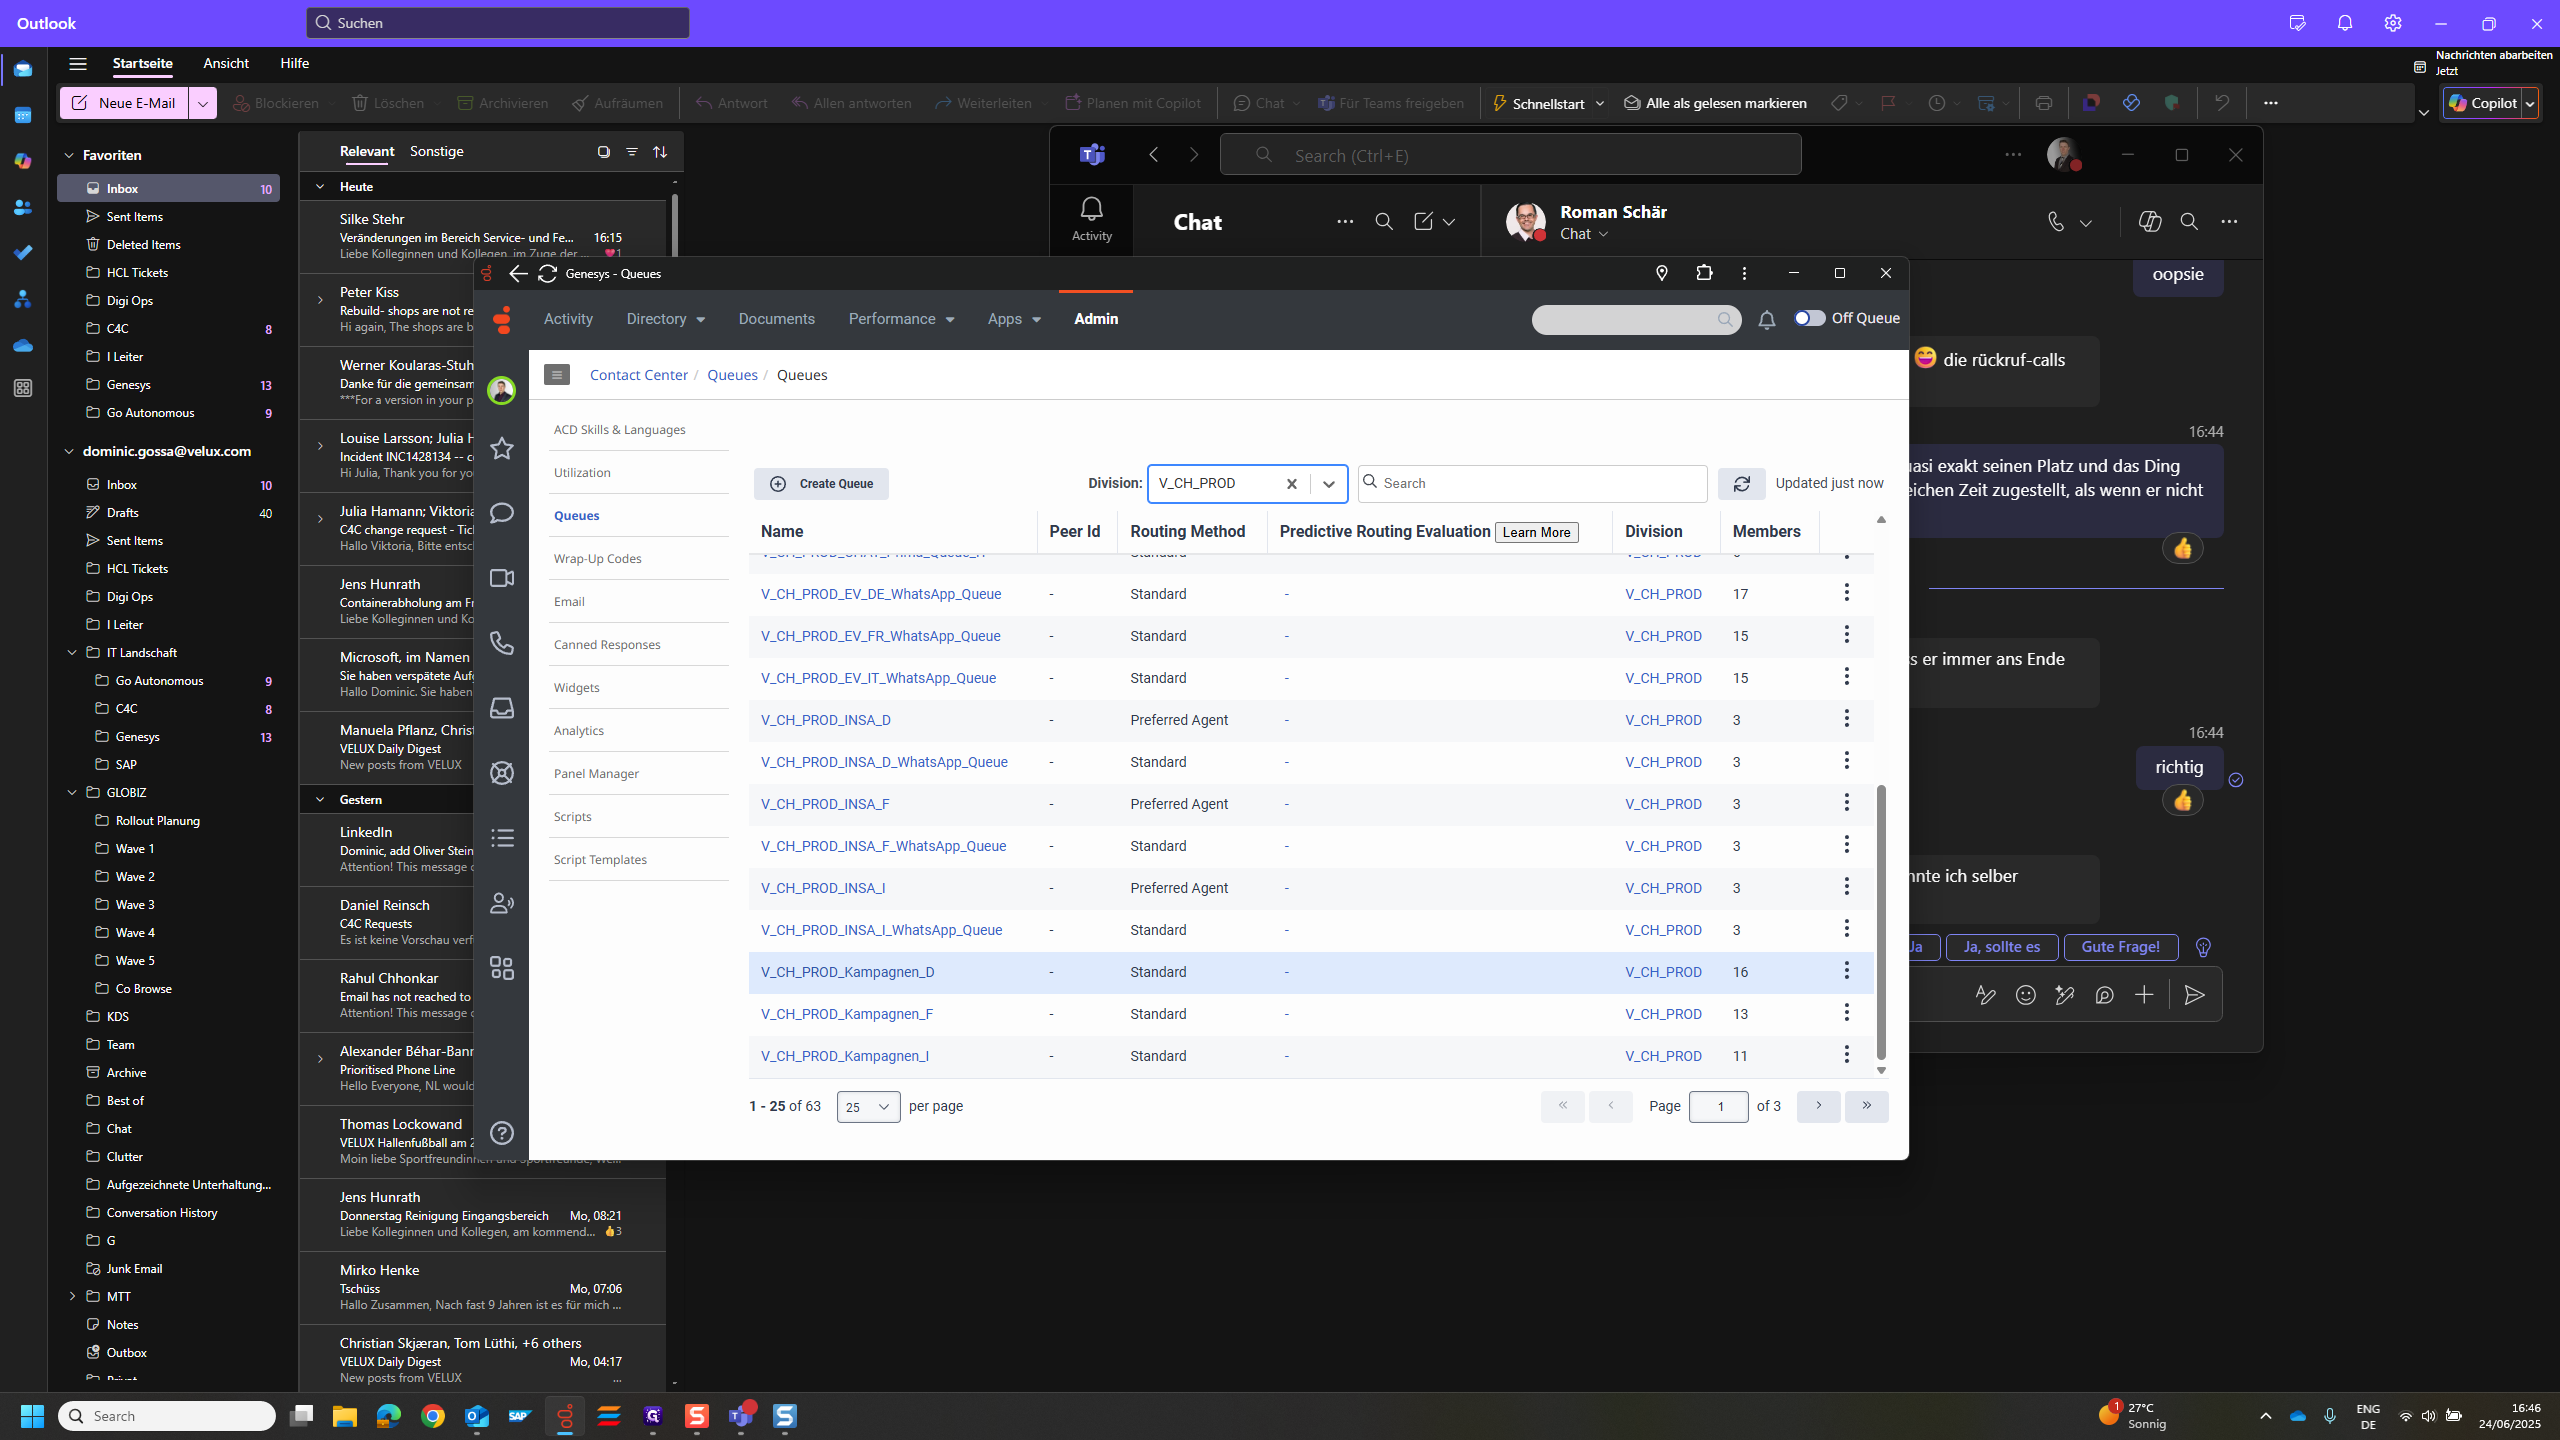Image resolution: width=2560 pixels, height=1440 pixels.
Task: Open the Genesys Activity tab
Action: point(568,319)
